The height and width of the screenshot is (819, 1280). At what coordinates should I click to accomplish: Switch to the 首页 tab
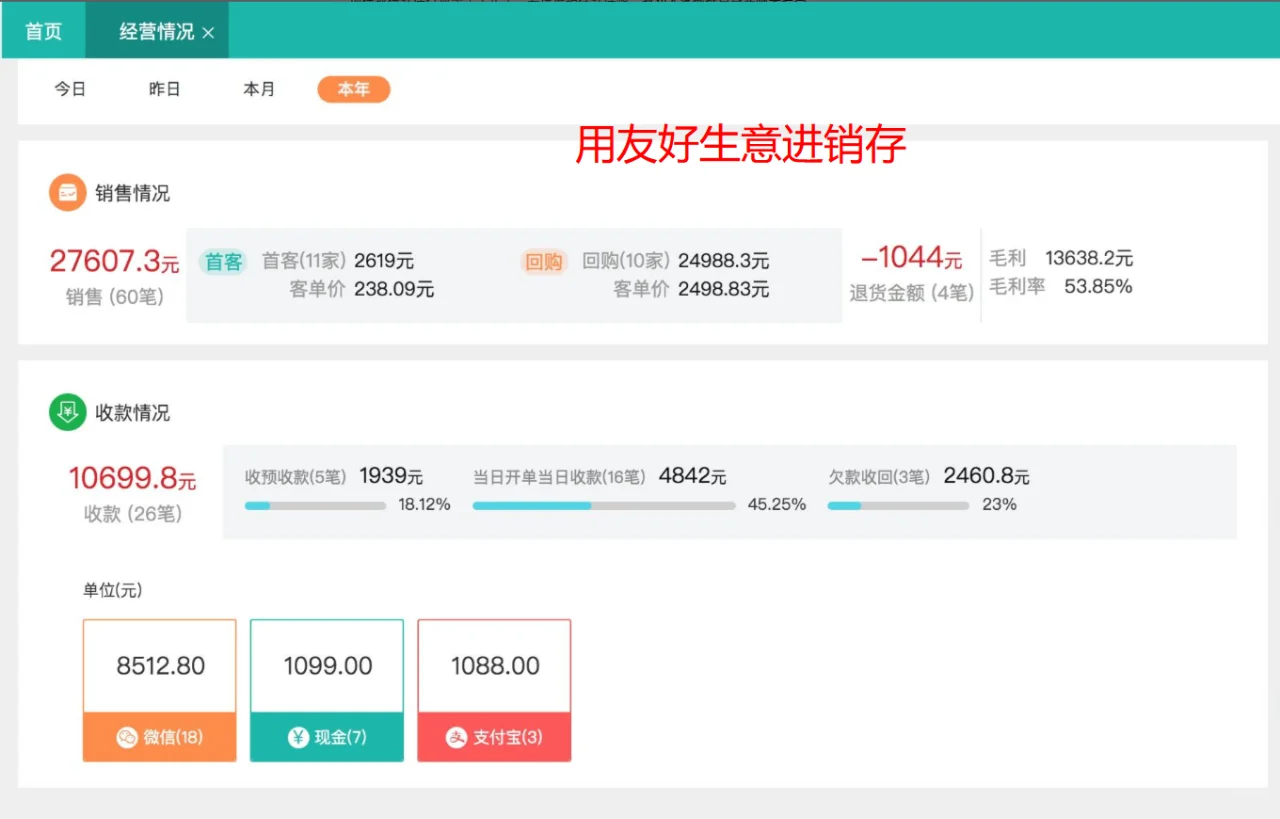point(41,30)
